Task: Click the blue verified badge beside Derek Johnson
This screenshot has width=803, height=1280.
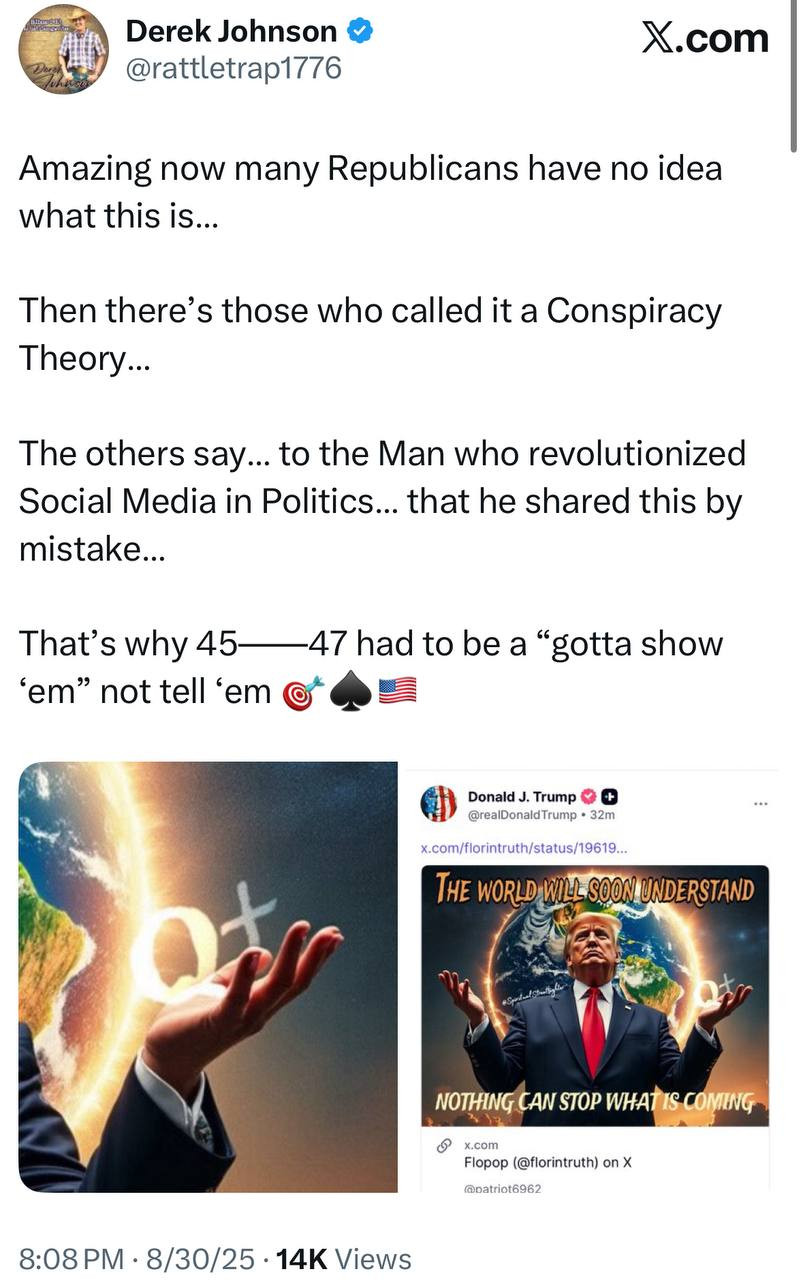Action: click(x=360, y=32)
